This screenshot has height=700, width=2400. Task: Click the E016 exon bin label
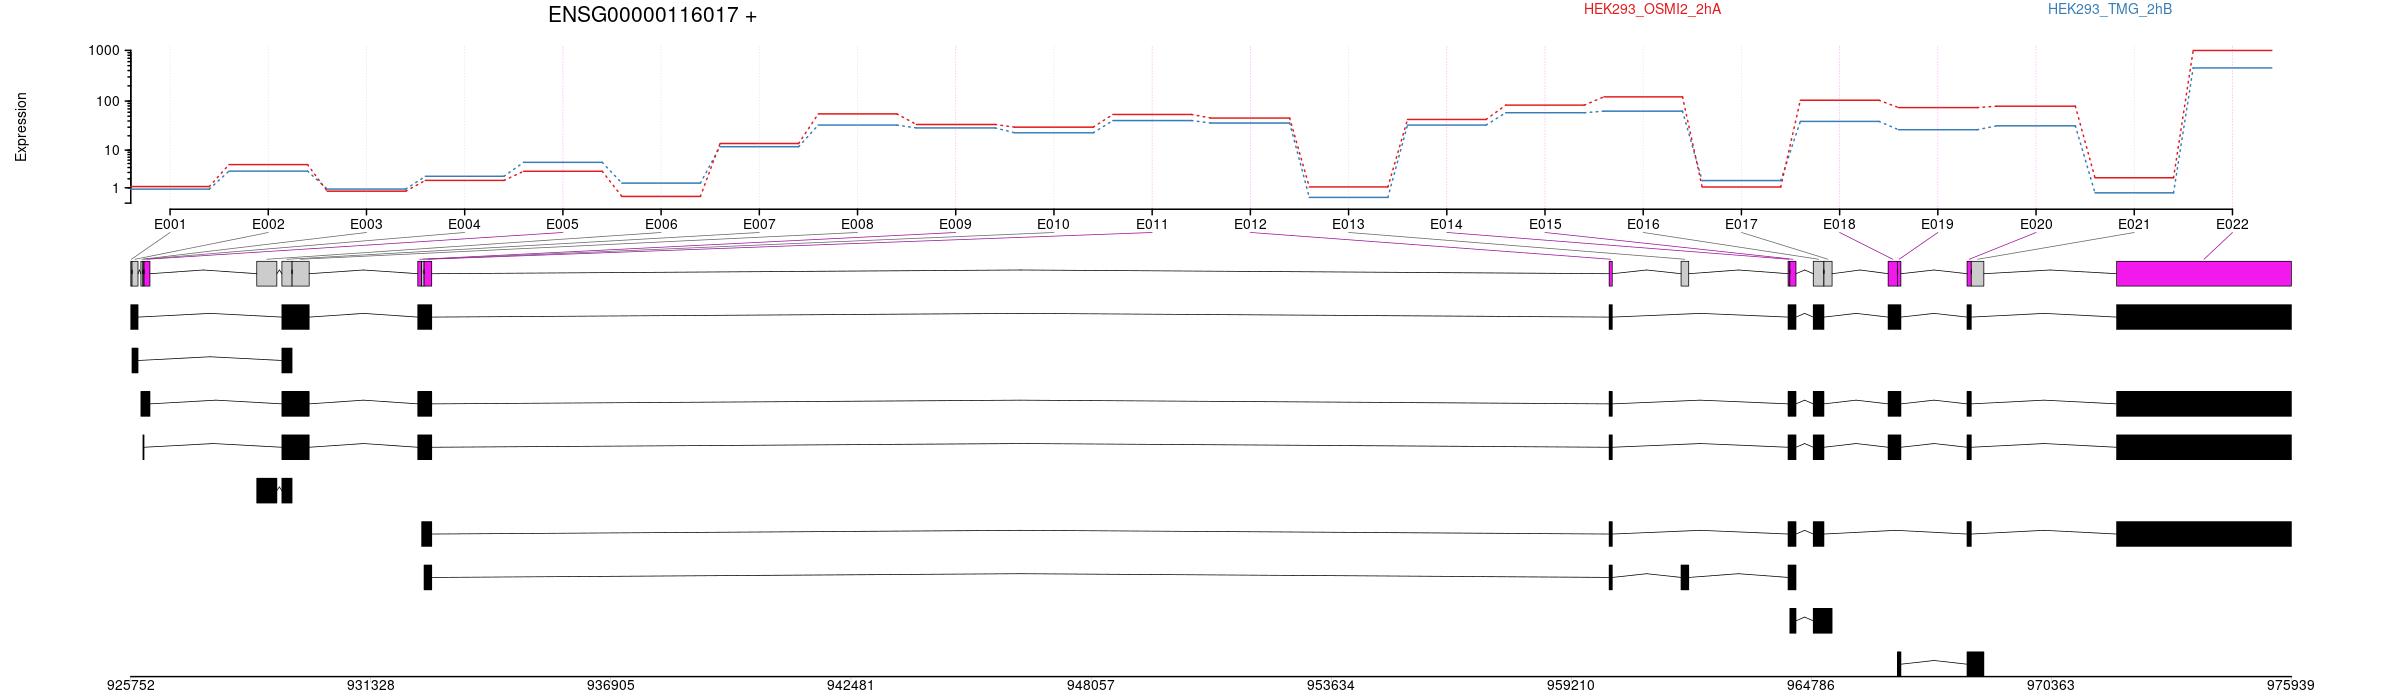pyautogui.click(x=1643, y=224)
